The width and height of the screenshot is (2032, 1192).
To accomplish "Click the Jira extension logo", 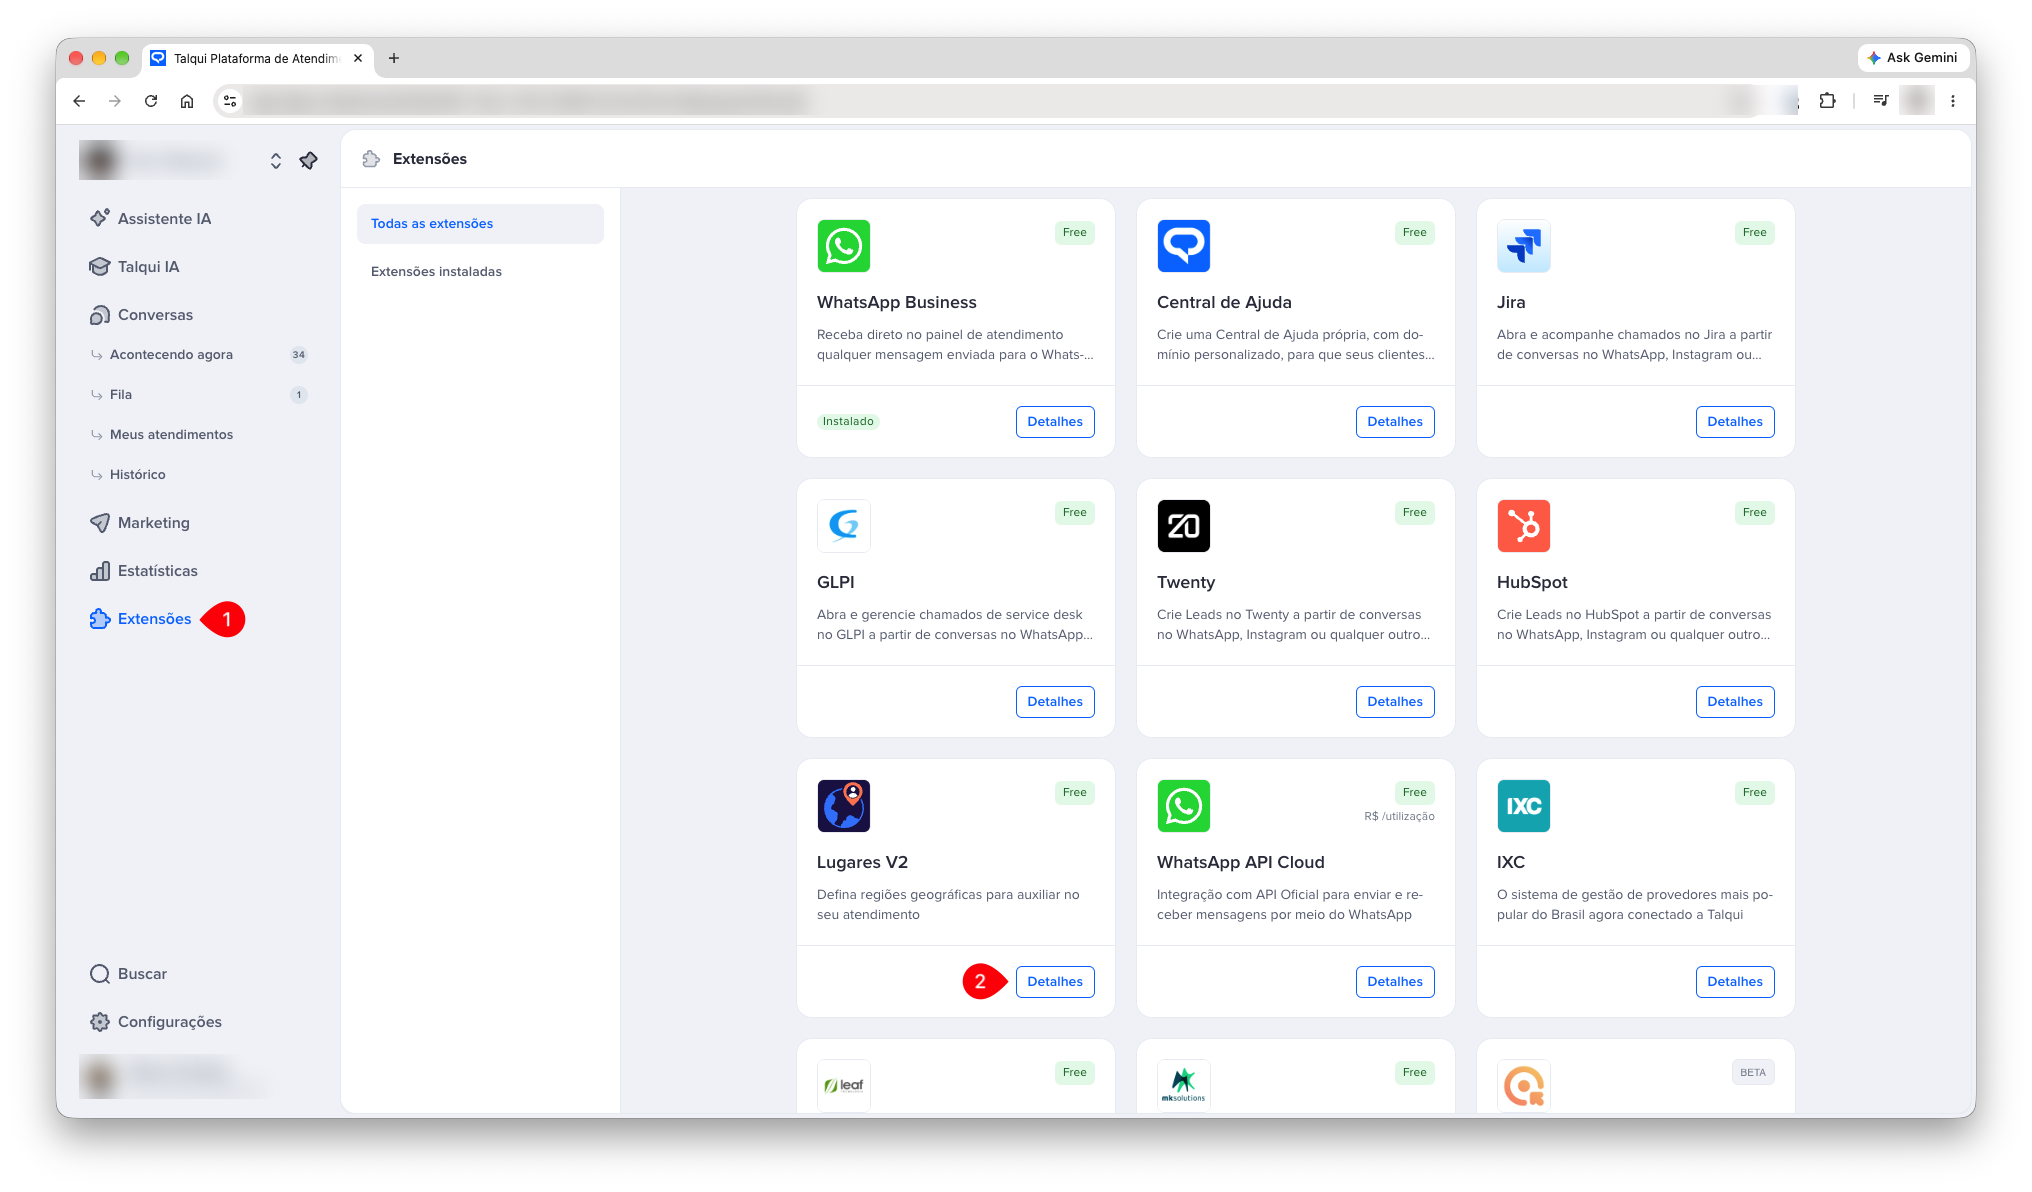I will tap(1524, 246).
